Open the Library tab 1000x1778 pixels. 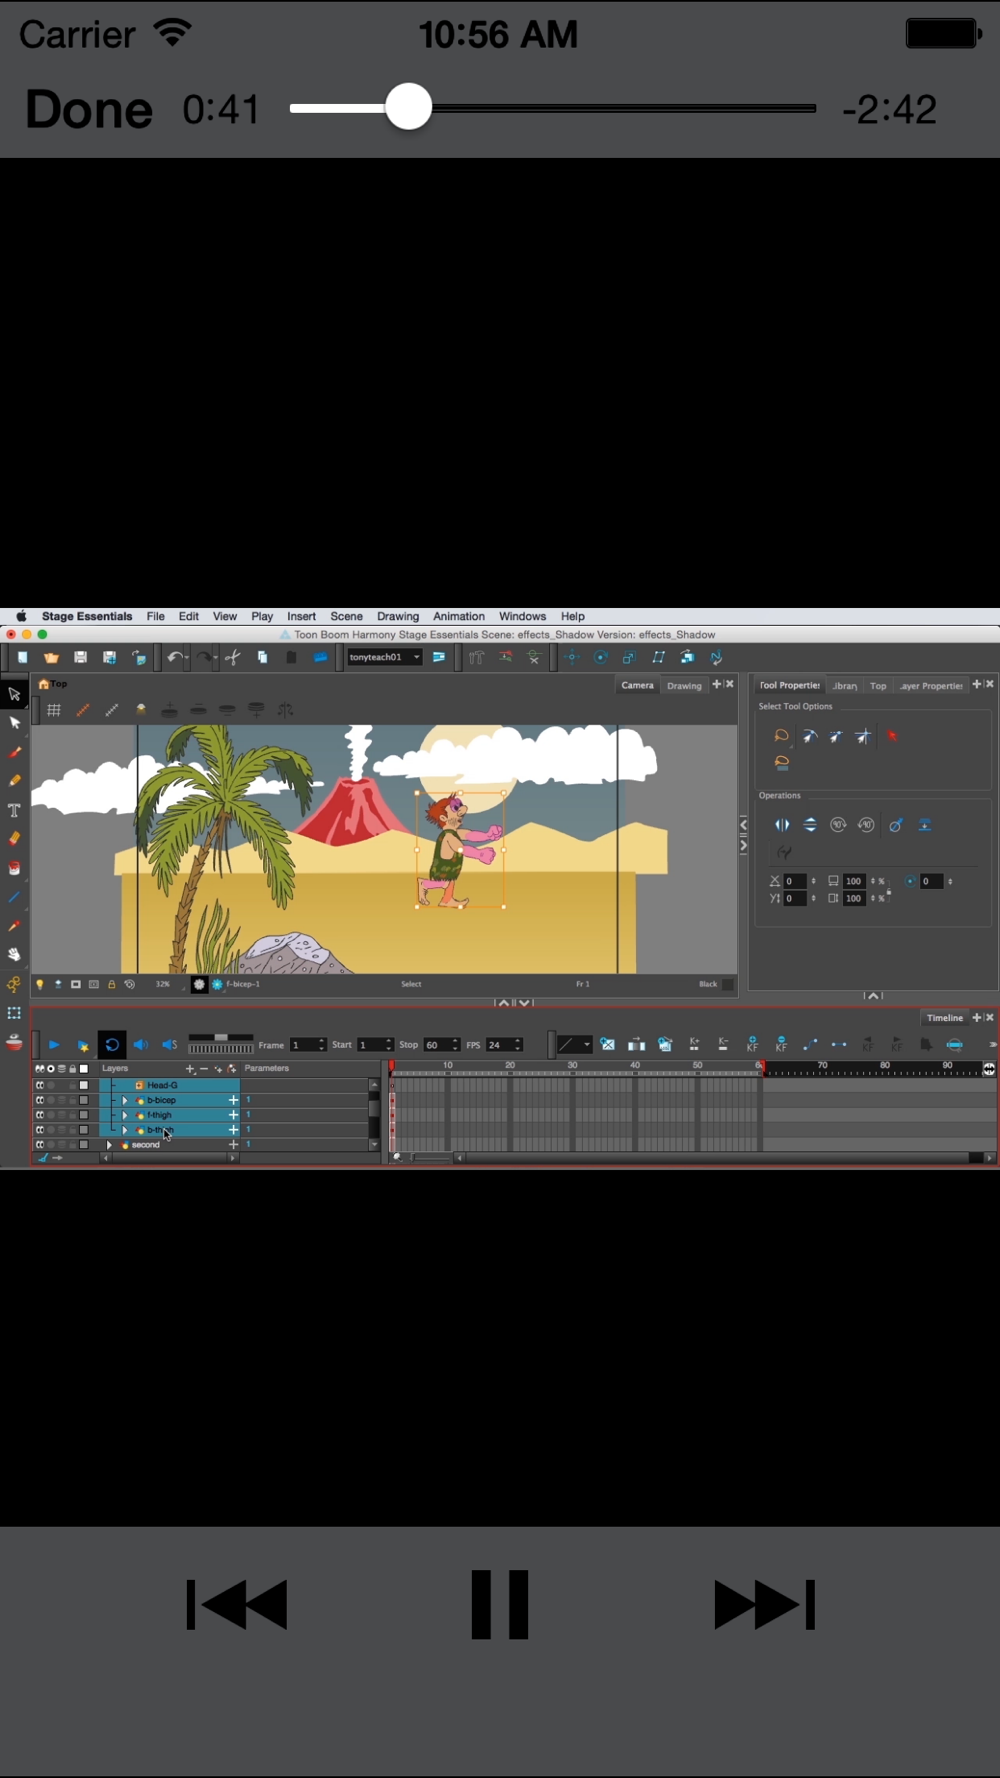(x=845, y=685)
